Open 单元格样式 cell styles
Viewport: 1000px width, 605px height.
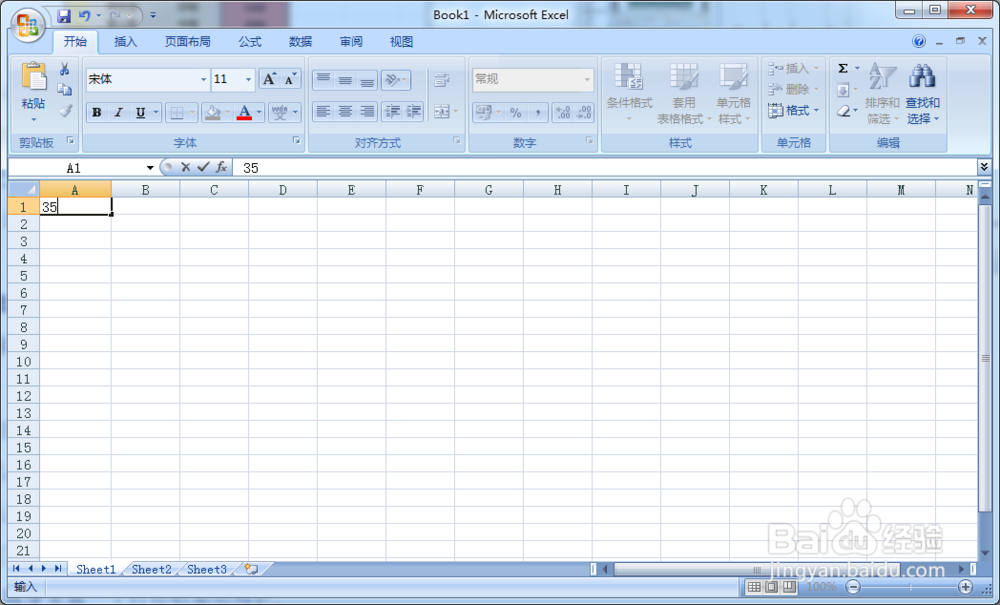733,93
